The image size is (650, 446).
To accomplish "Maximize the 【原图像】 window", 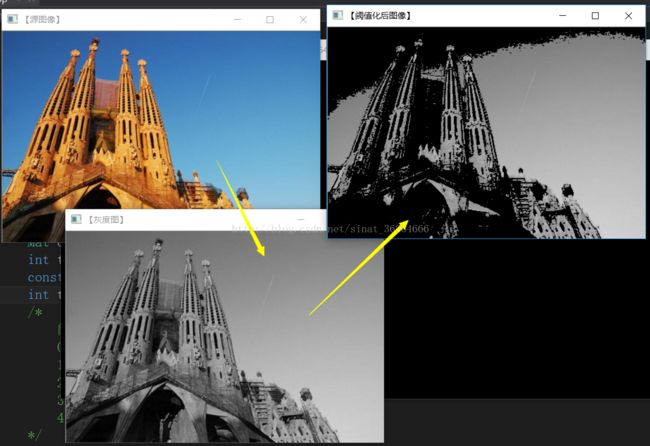I will click(x=270, y=19).
